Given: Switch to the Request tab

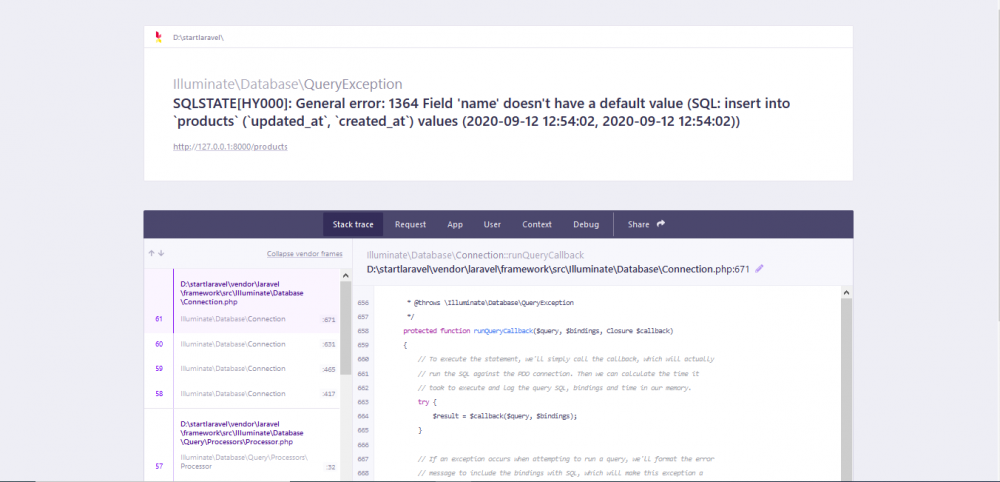Looking at the screenshot, I should [410, 224].
